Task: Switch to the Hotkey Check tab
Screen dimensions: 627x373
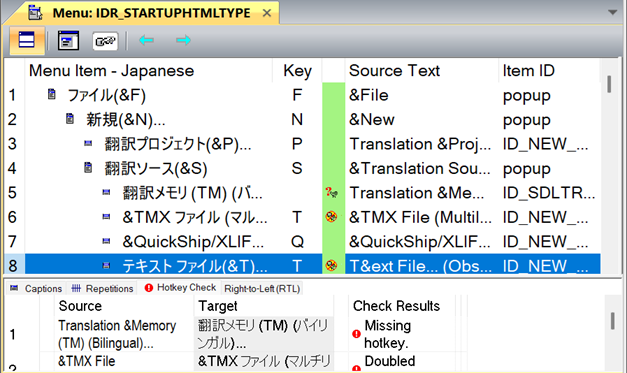Action: (x=180, y=287)
